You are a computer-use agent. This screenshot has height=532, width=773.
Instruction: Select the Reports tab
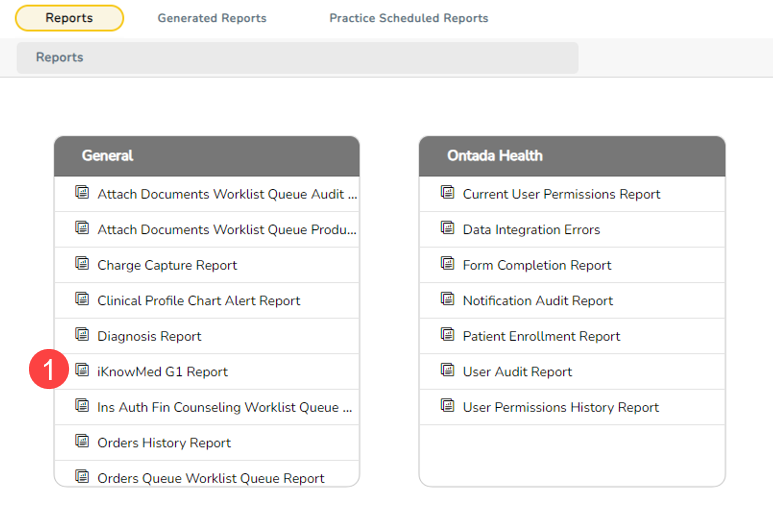click(x=69, y=18)
